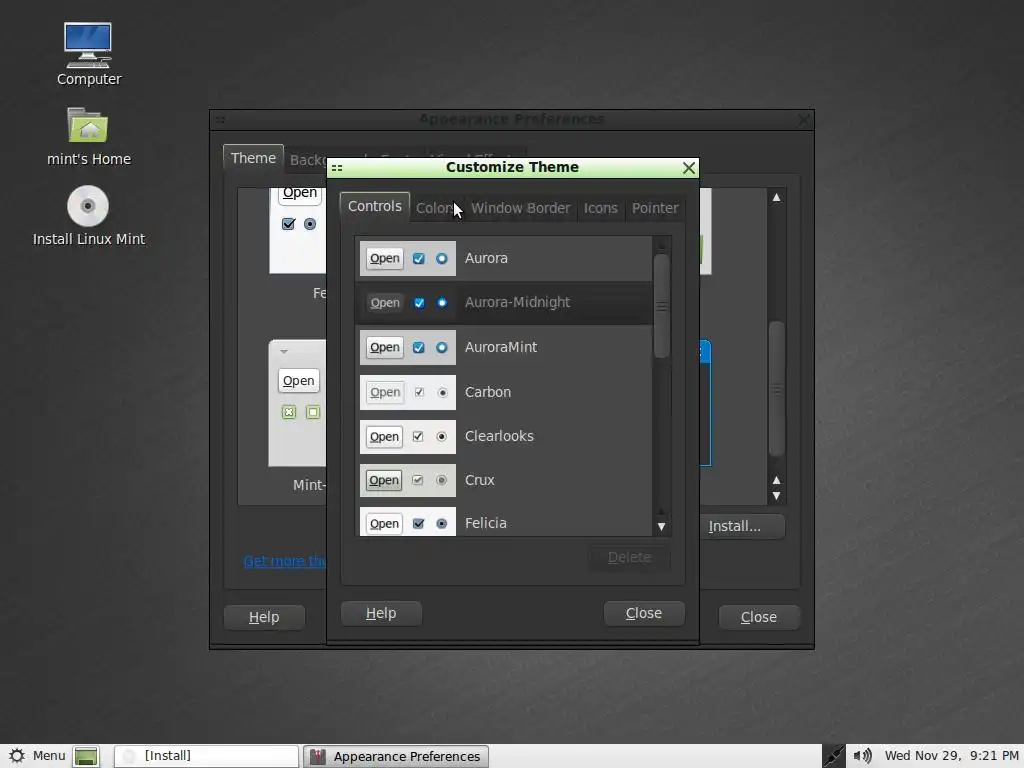
Task: Pick the Crux controls theme
Action: point(503,480)
